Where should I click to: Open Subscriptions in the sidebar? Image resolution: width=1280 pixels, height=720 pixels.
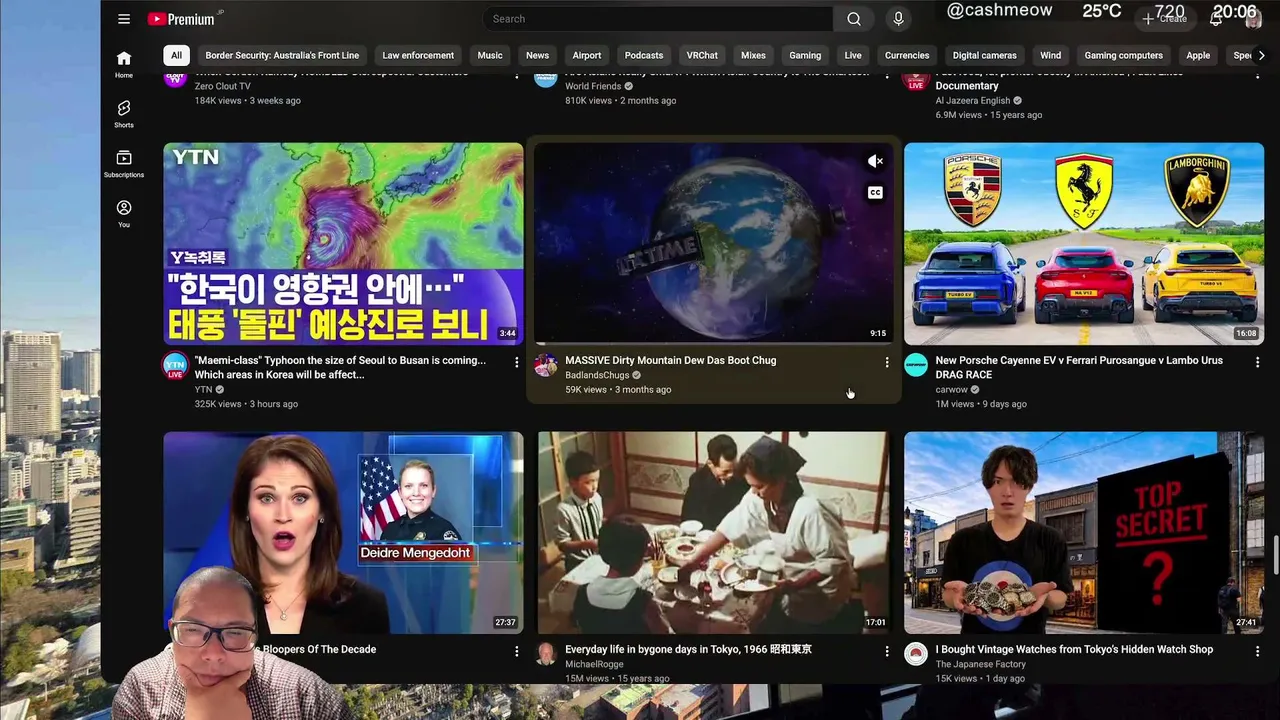[x=124, y=164]
